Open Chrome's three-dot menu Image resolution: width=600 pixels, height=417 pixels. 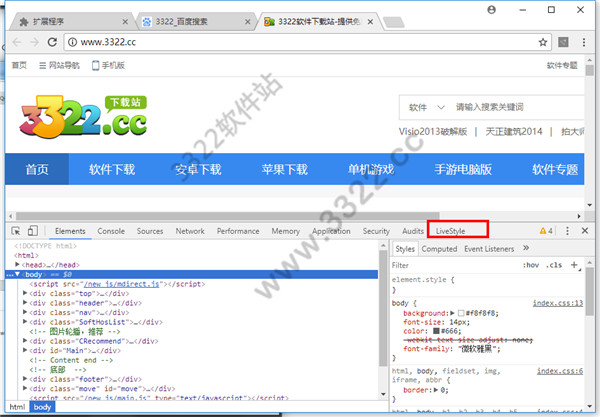(584, 42)
